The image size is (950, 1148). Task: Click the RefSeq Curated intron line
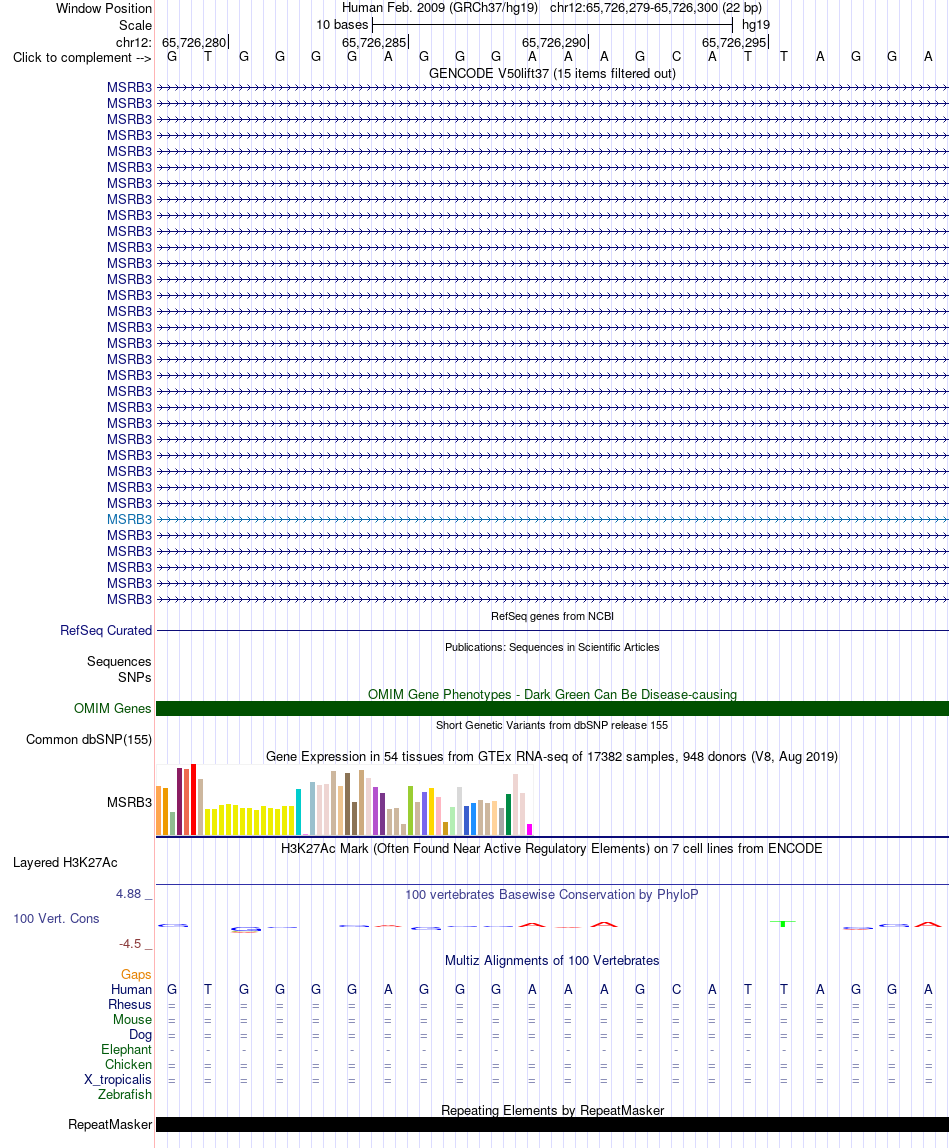(x=553, y=630)
